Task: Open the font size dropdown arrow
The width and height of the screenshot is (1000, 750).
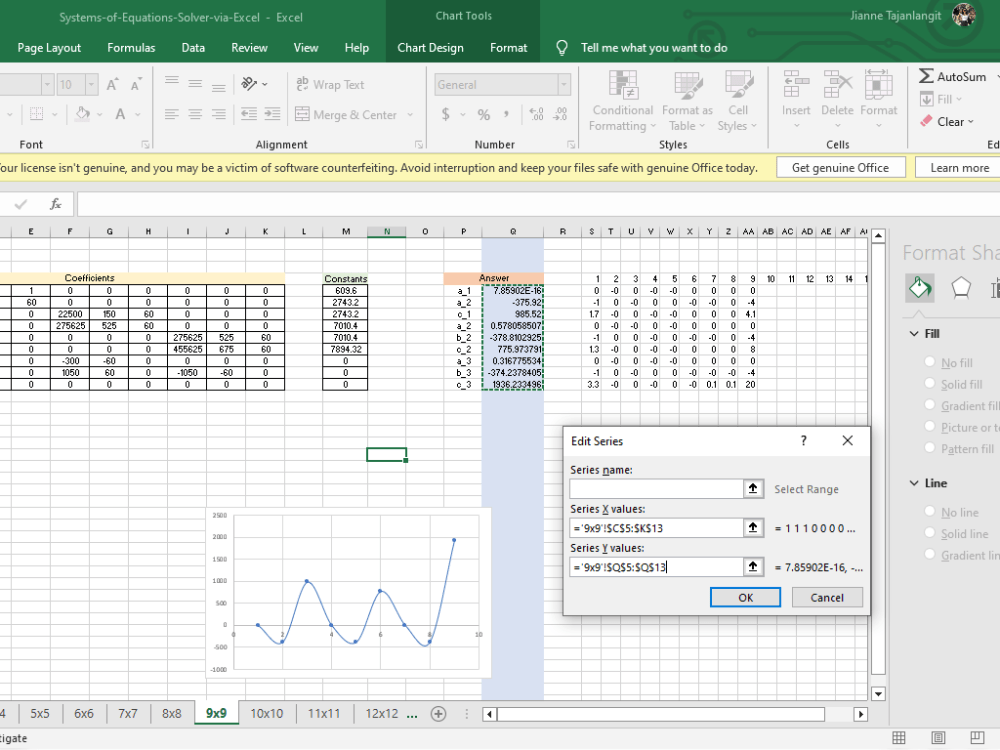Action: click(x=91, y=84)
